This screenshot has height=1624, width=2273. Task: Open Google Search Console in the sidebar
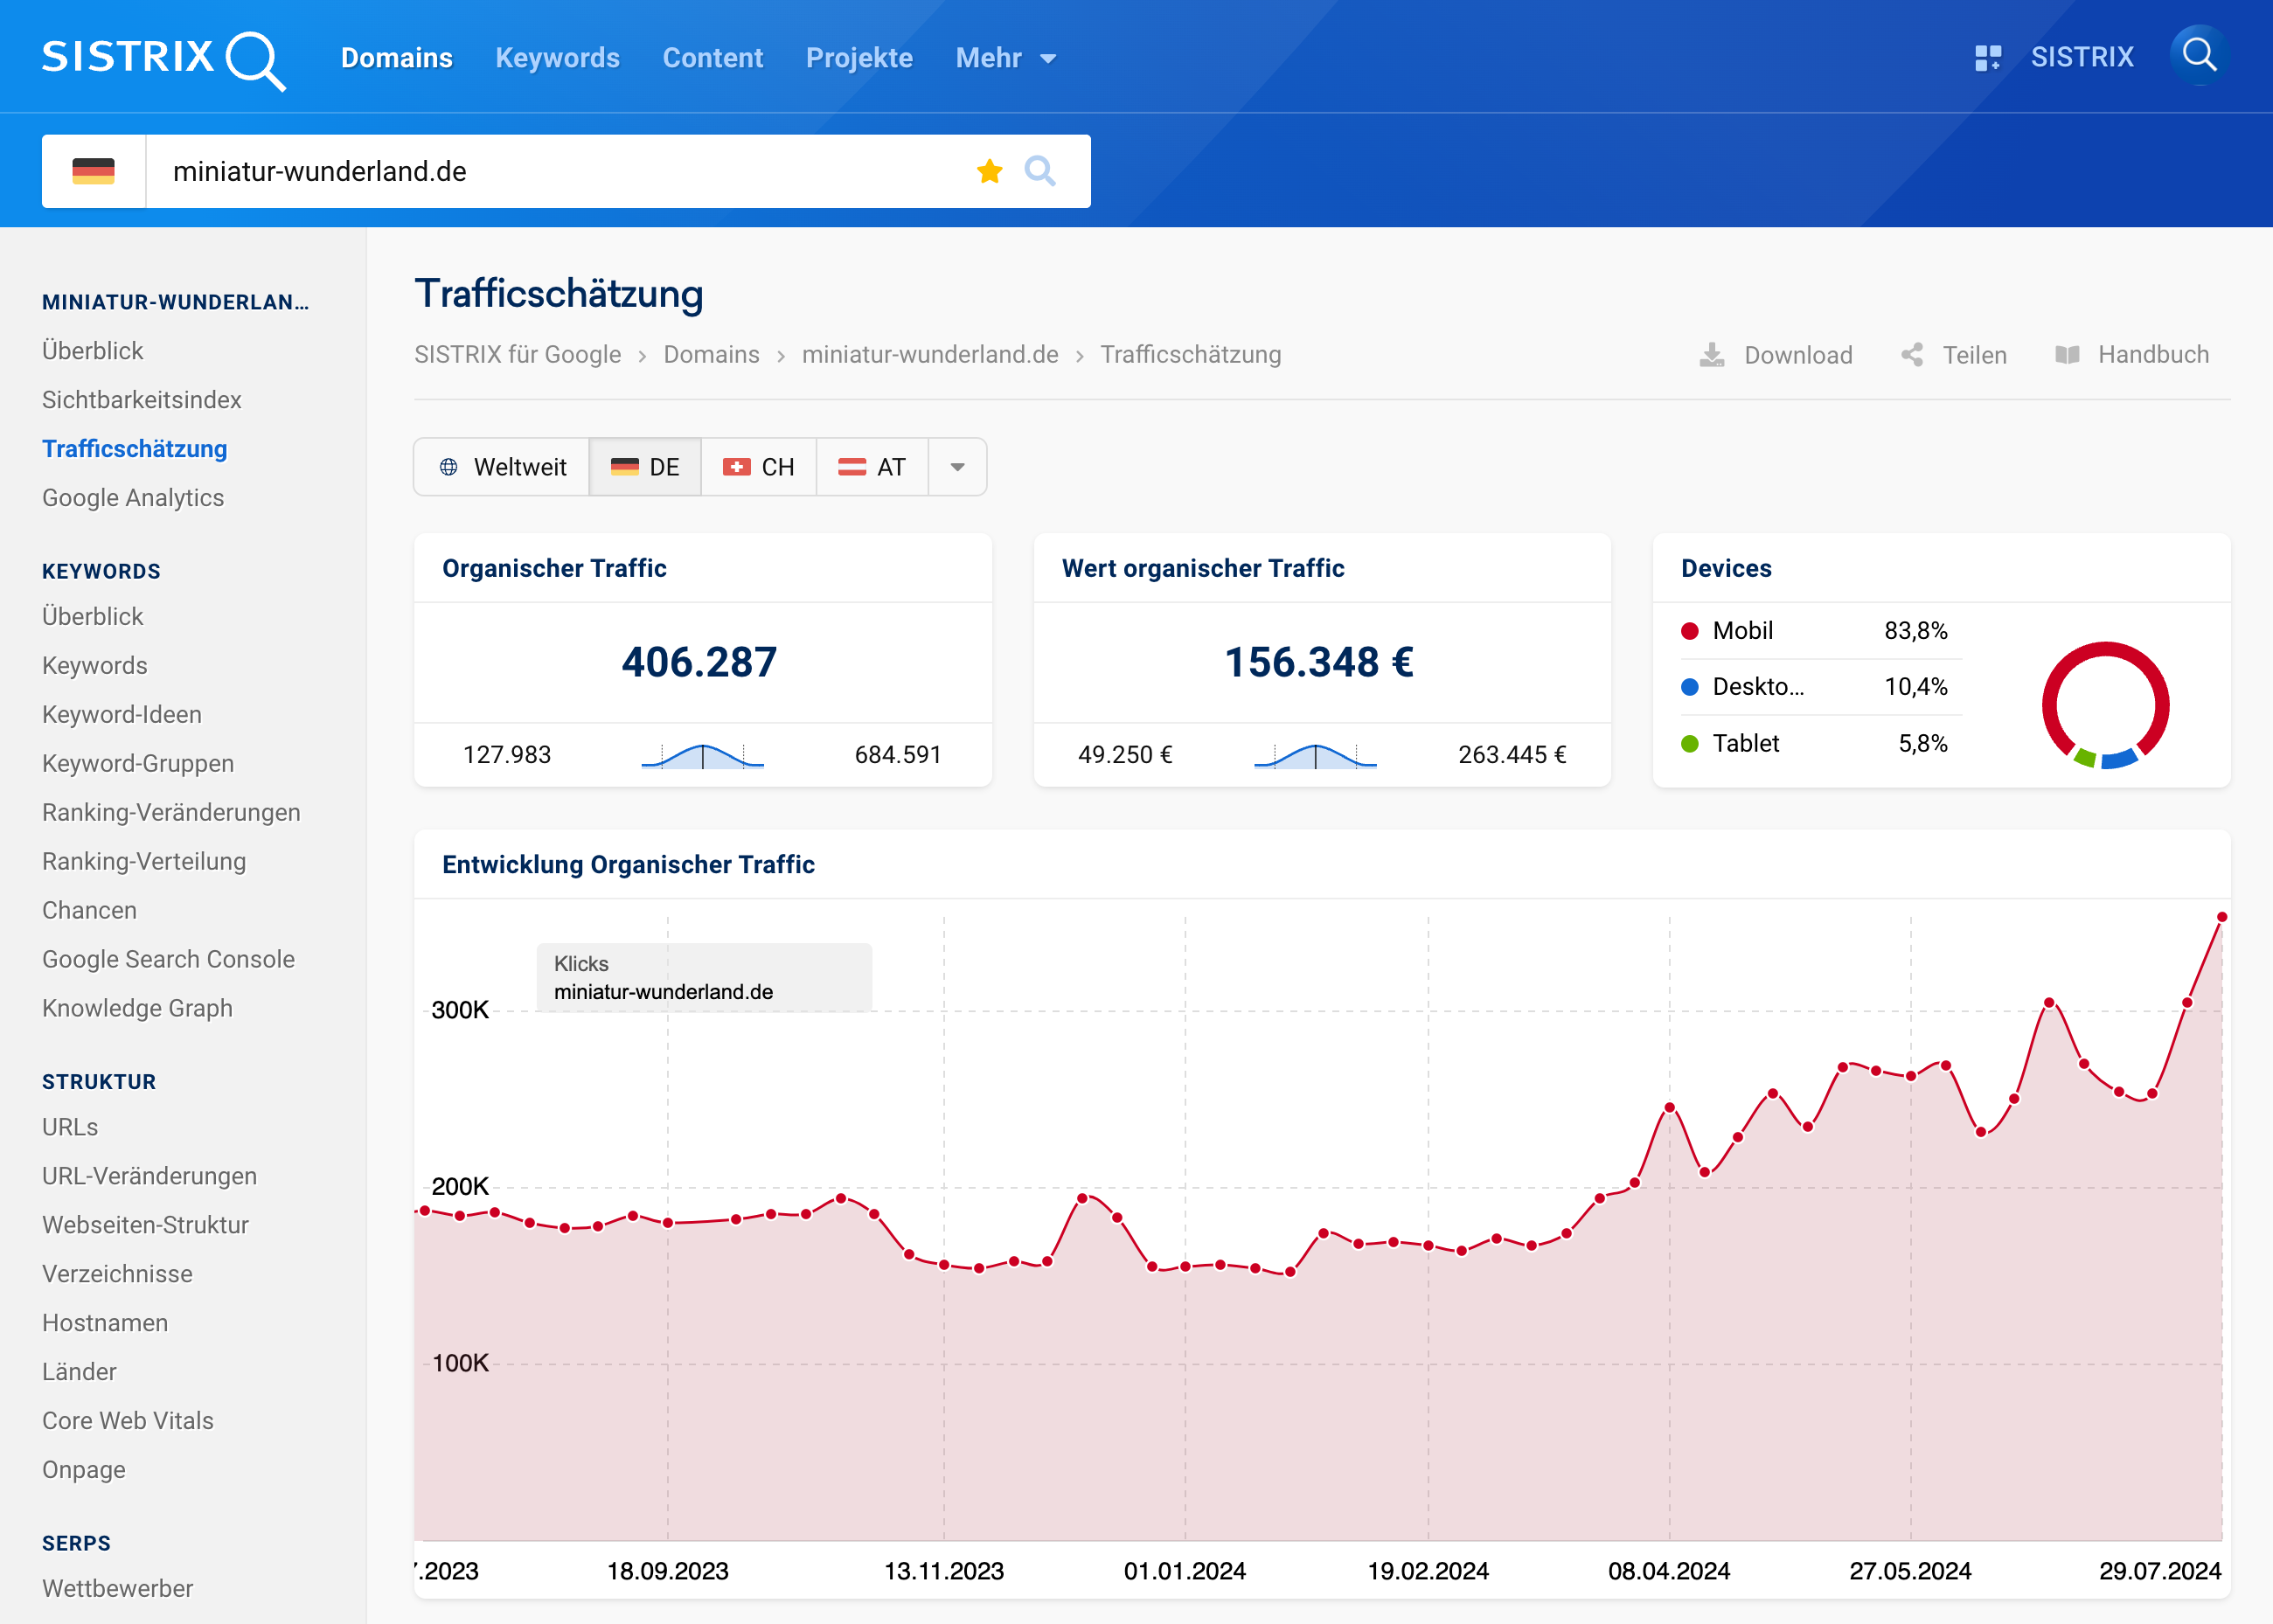(x=168, y=960)
